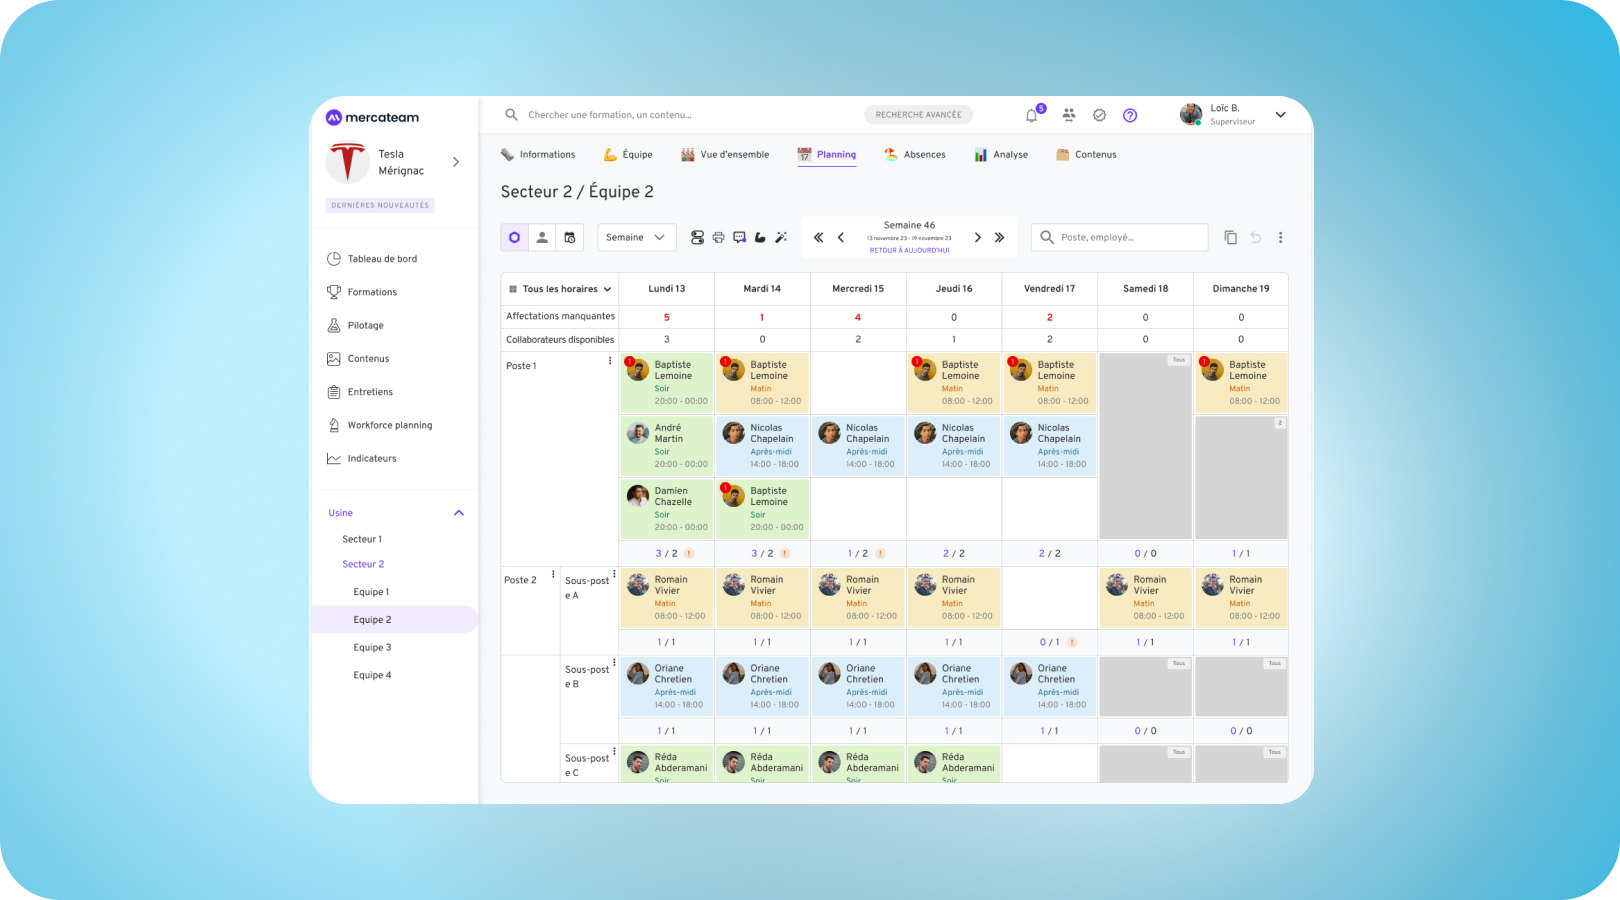This screenshot has width=1620, height=900.
Task: Select the circle post view toggle
Action: 514,238
